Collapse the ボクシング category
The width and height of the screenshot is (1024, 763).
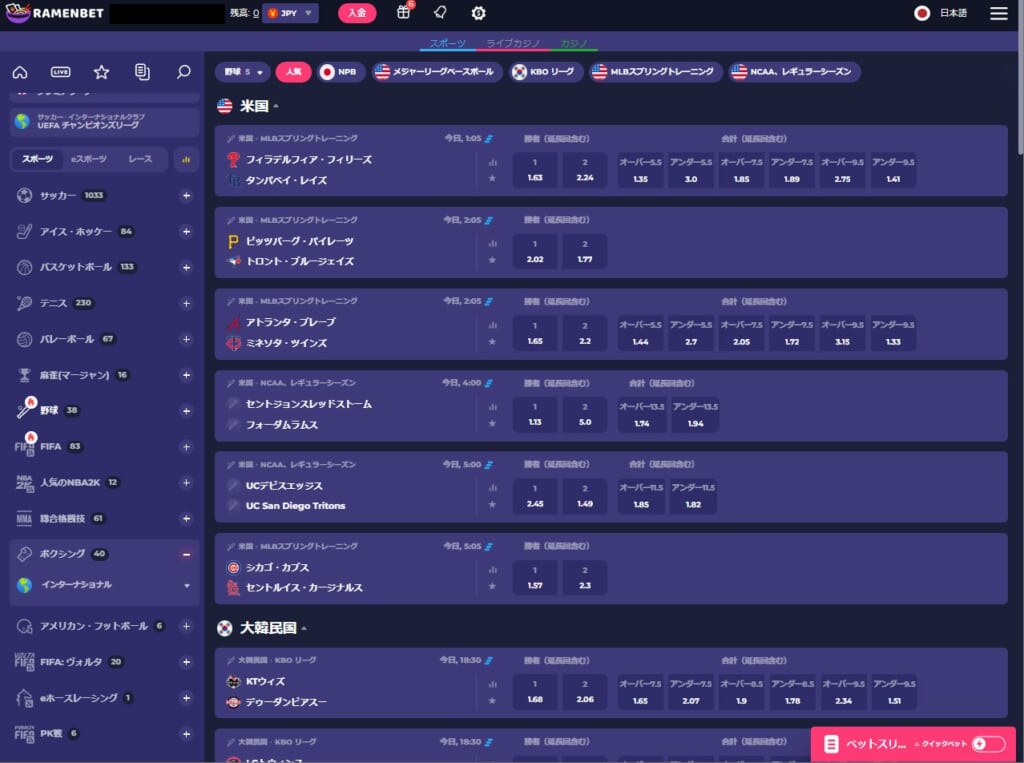[x=186, y=554]
